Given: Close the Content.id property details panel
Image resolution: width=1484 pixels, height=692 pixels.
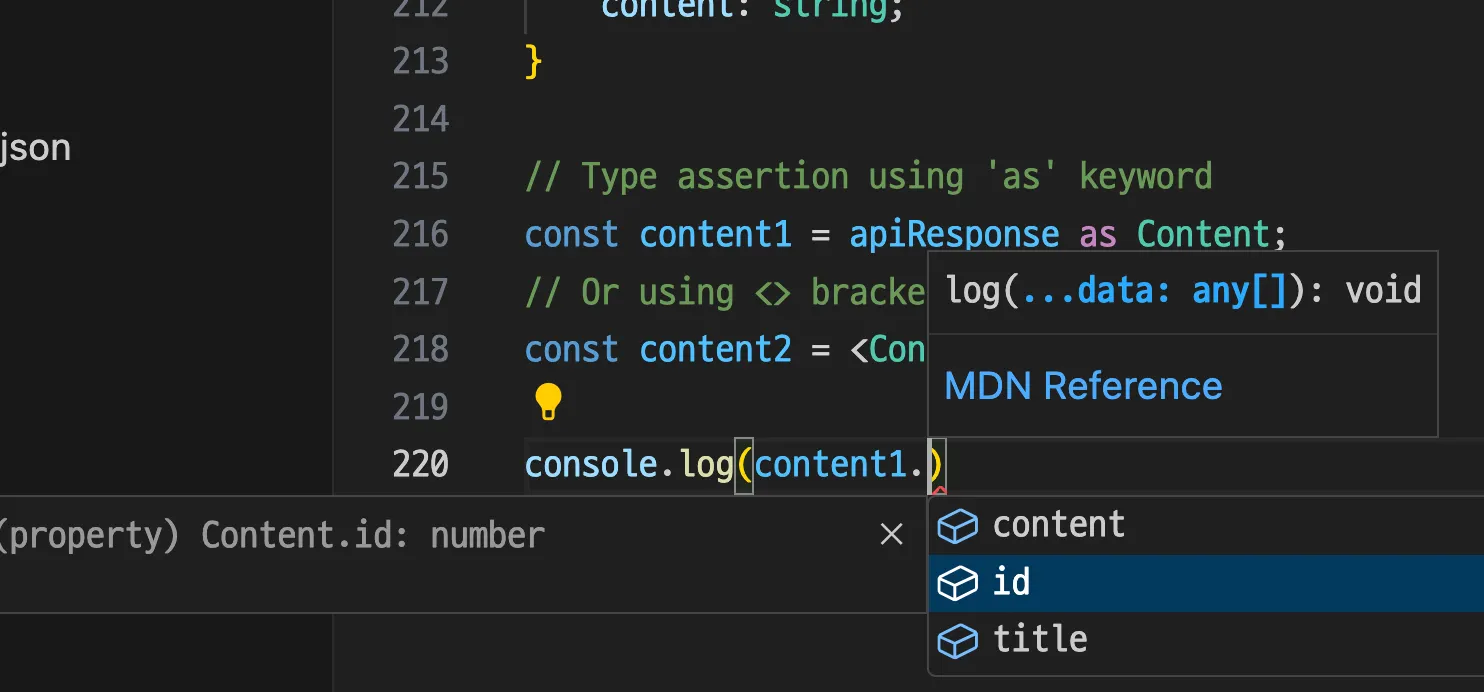Looking at the screenshot, I should coord(891,535).
